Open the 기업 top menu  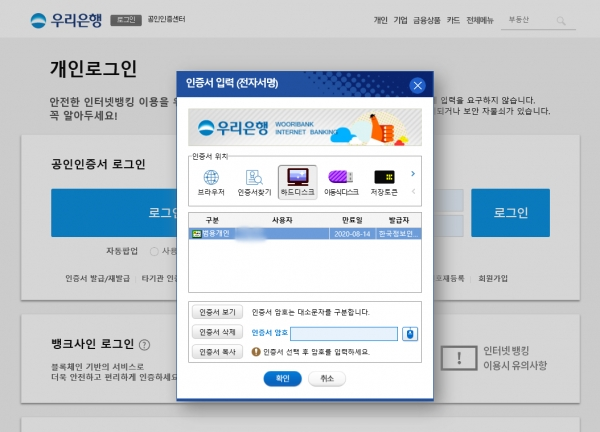400,20
